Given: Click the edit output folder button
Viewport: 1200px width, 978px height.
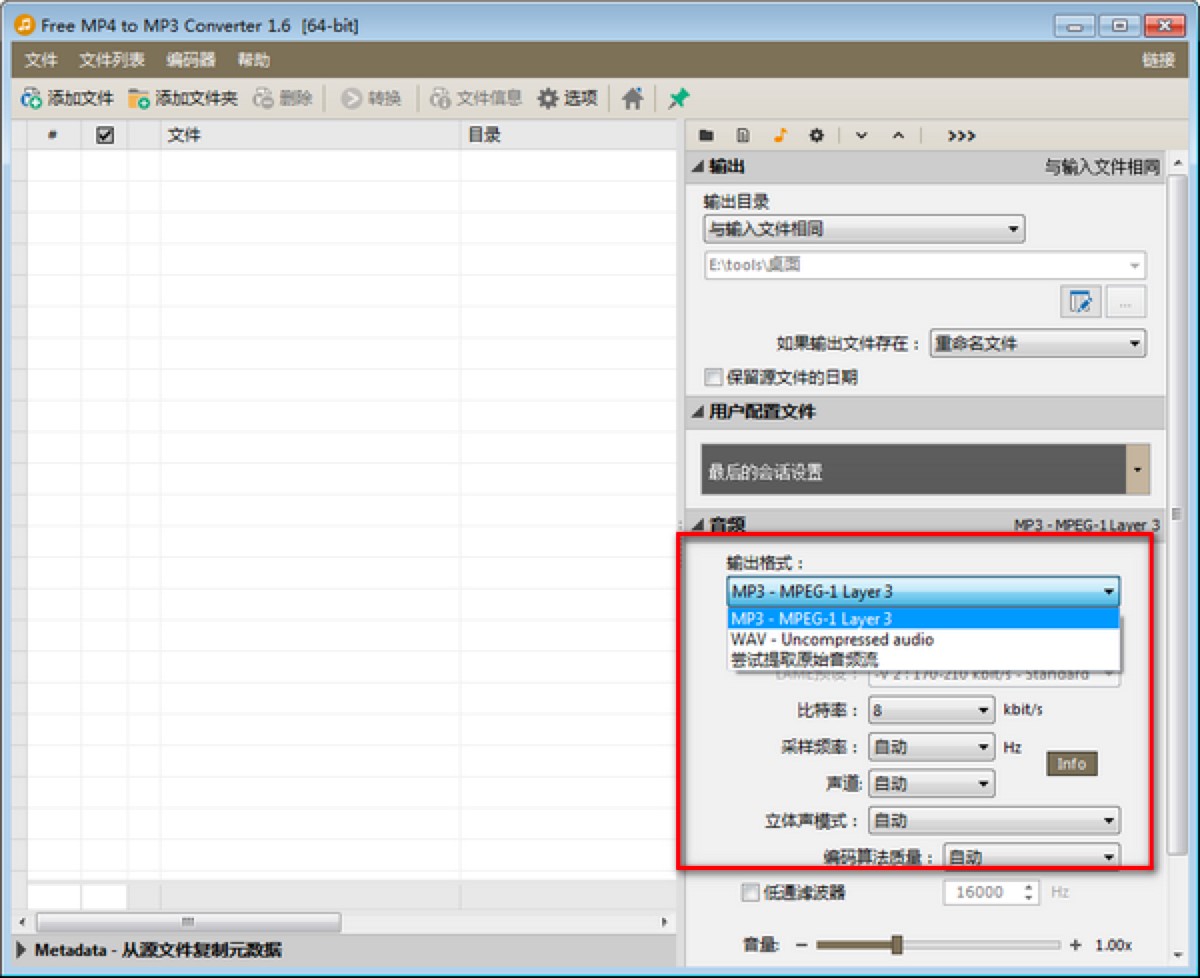Looking at the screenshot, I should 1081,302.
